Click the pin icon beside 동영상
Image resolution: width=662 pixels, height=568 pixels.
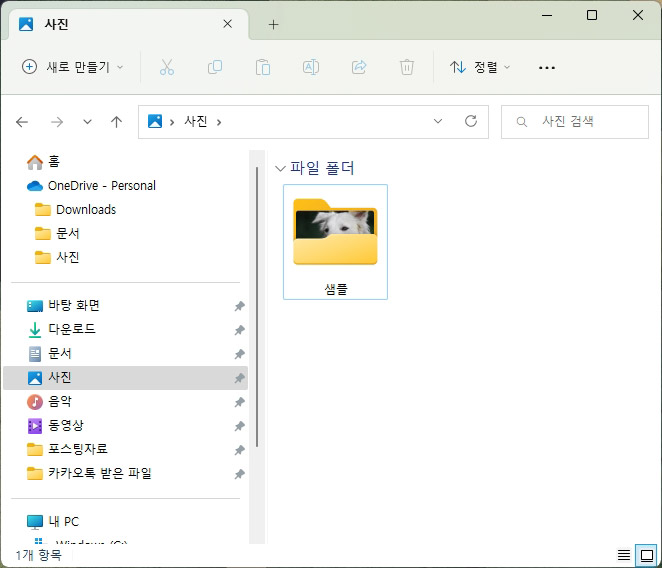tap(239, 426)
